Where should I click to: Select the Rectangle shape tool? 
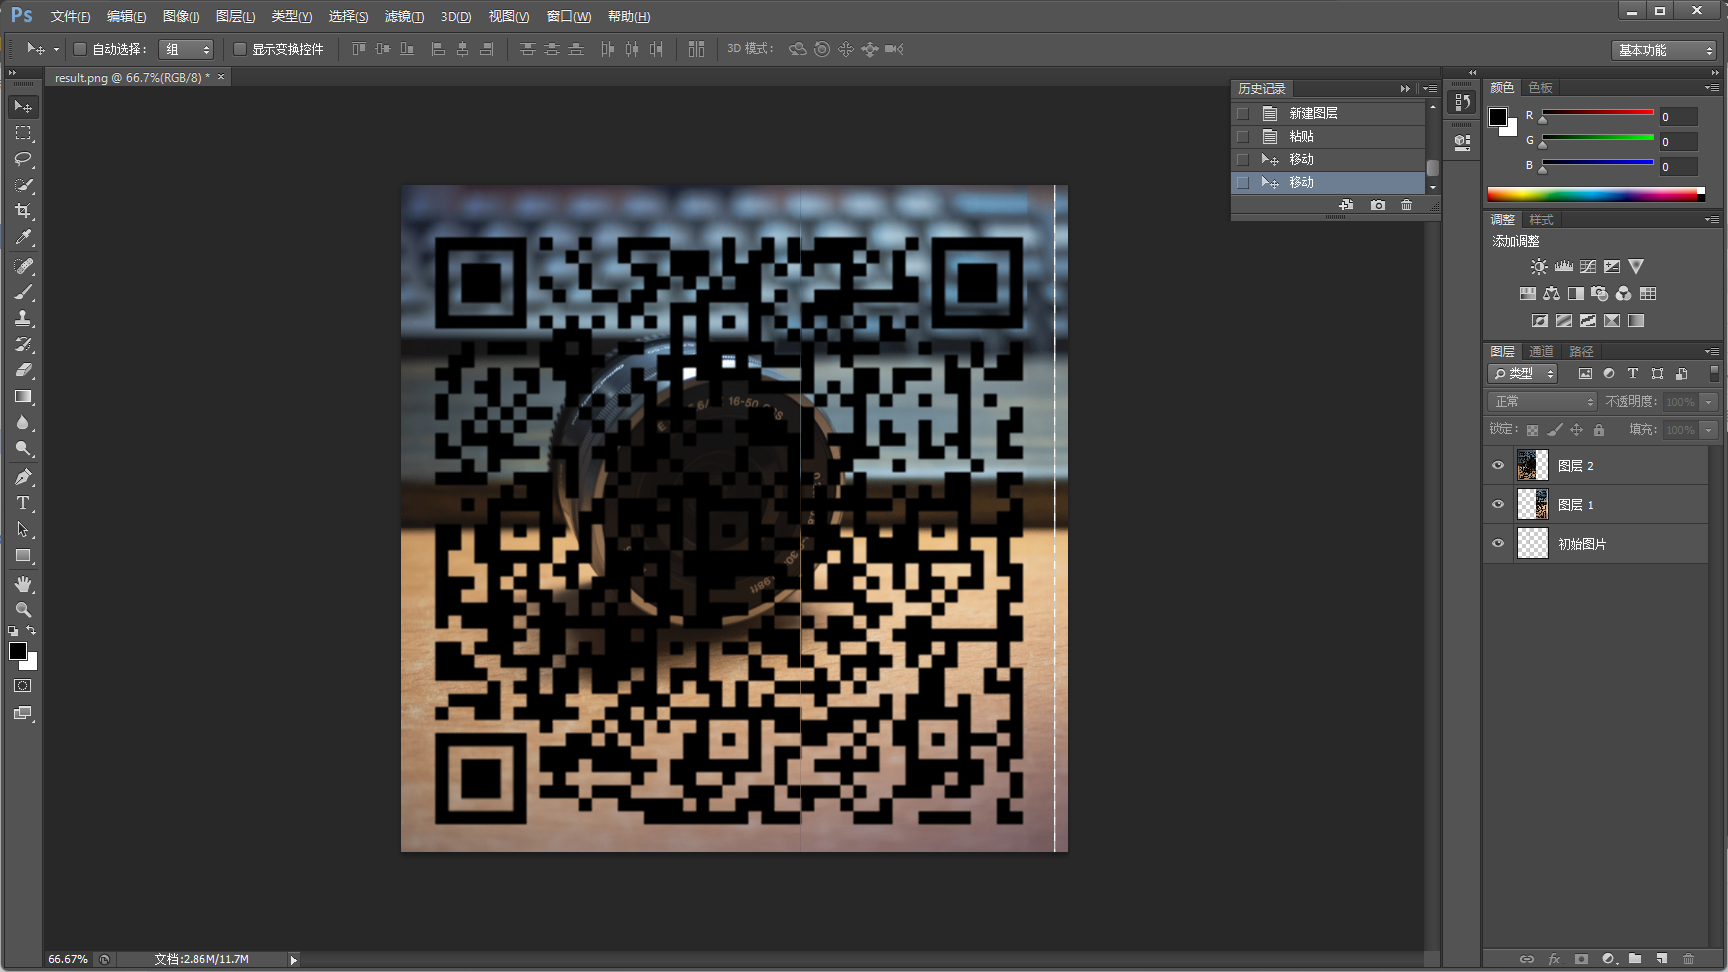pyautogui.click(x=23, y=556)
